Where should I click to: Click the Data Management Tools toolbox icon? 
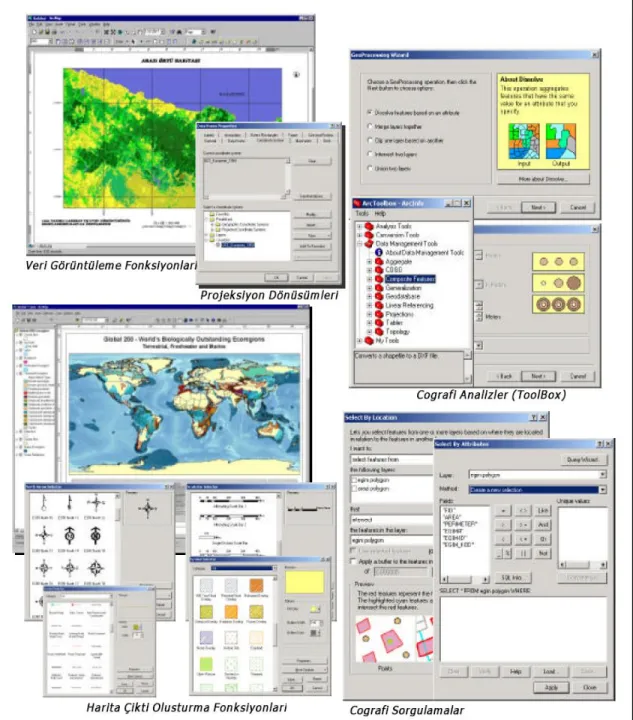pyautogui.click(x=369, y=243)
